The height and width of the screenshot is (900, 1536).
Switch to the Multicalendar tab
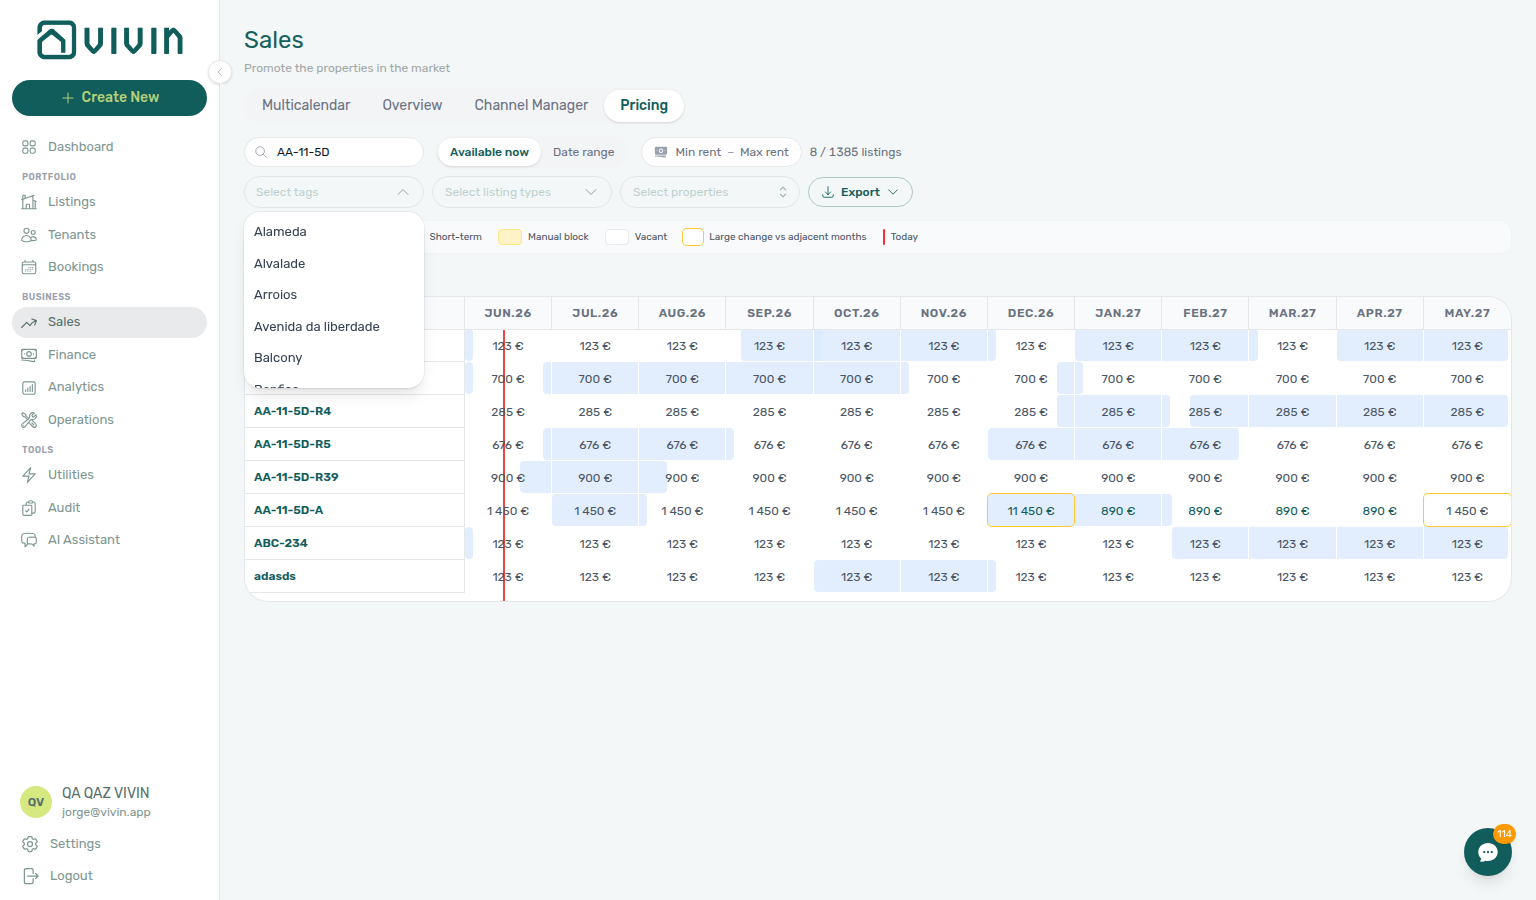[306, 105]
